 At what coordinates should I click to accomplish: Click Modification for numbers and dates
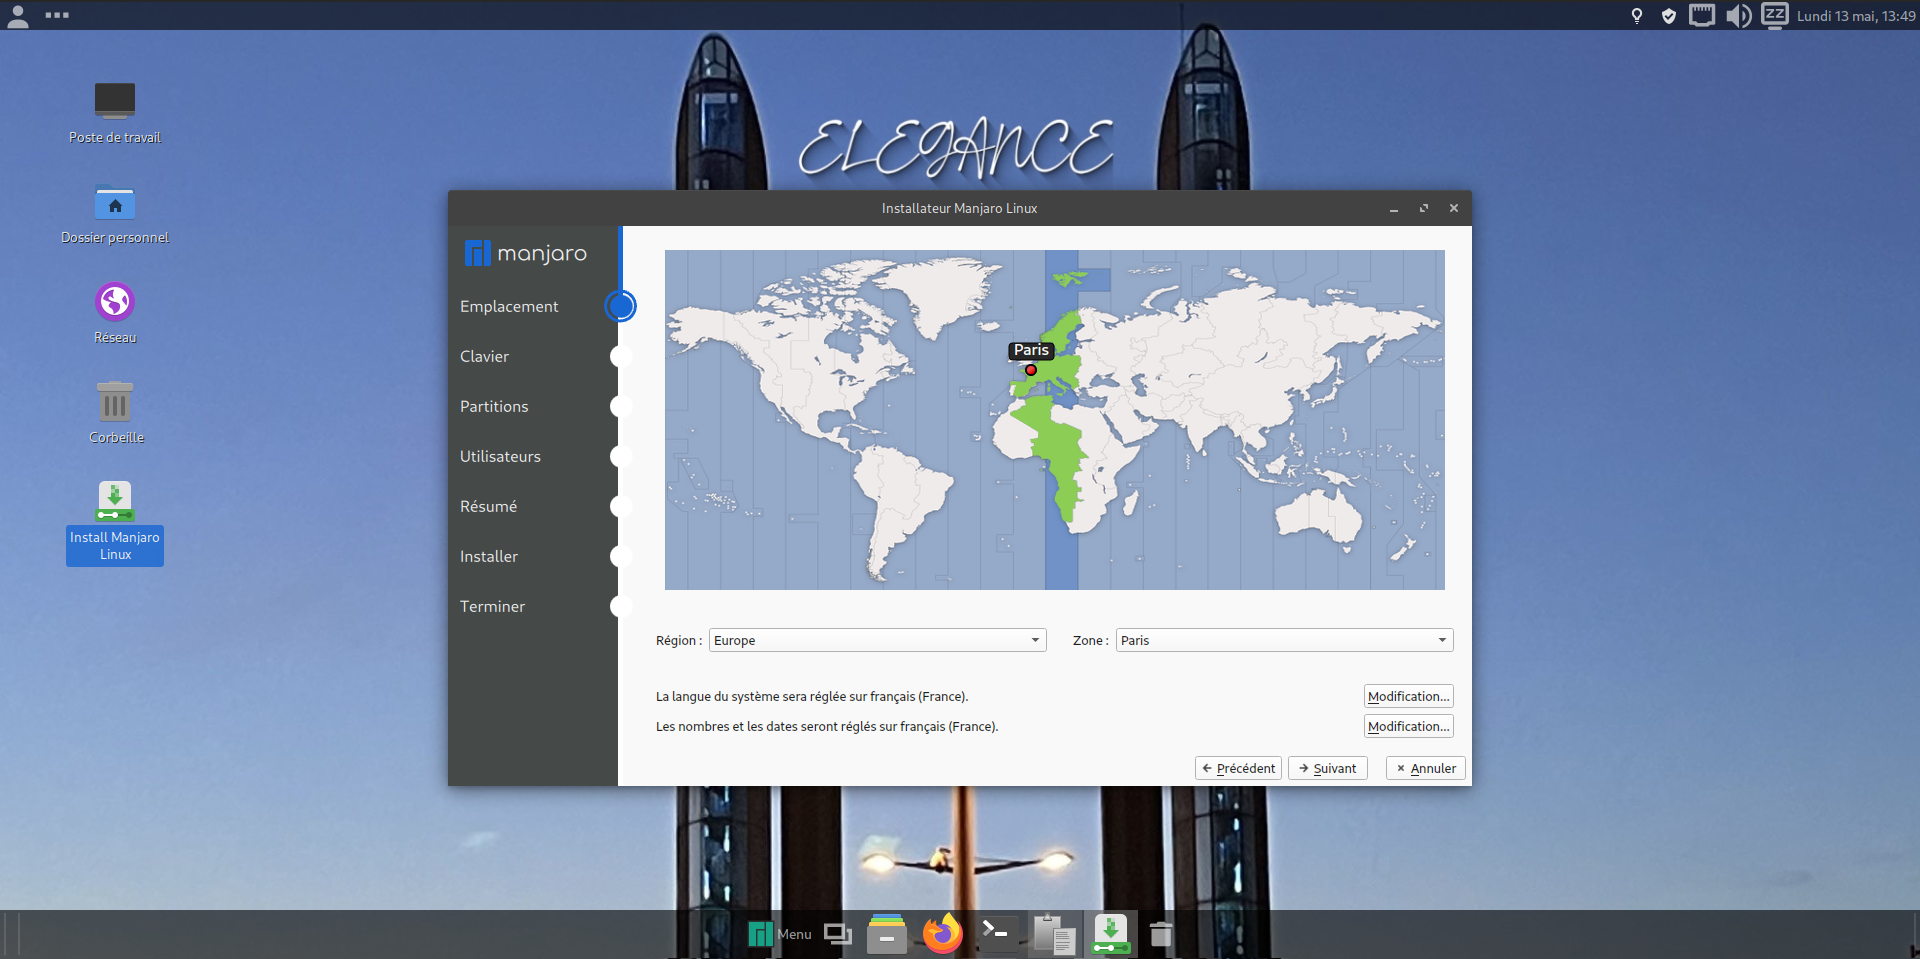coord(1408,726)
